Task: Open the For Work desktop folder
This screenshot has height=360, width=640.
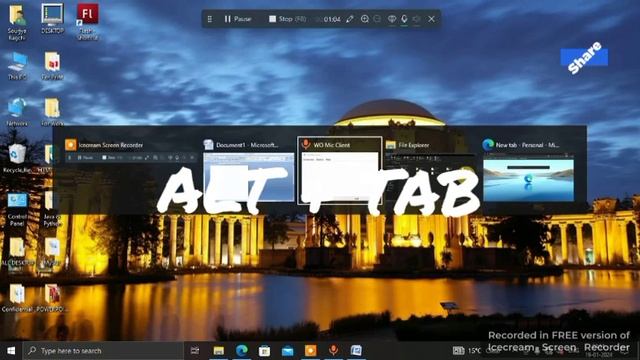Action: click(52, 111)
